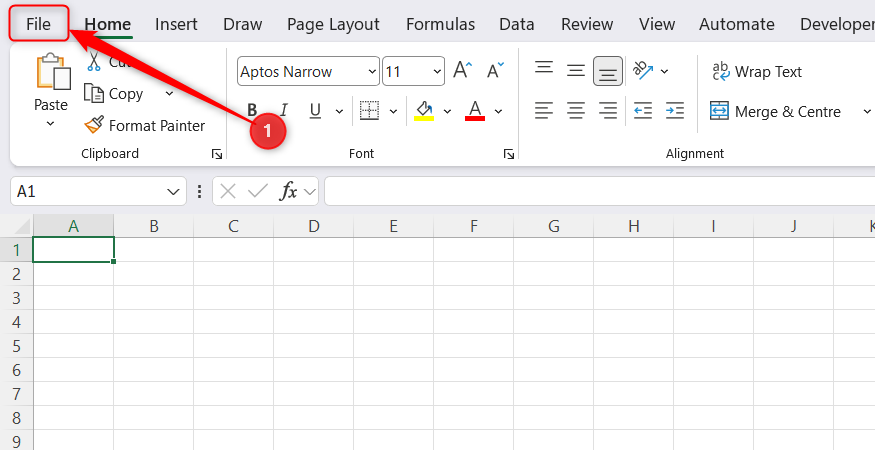Open Font settings dialog launcher
Image resolution: width=875 pixels, height=450 pixels.
click(508, 154)
